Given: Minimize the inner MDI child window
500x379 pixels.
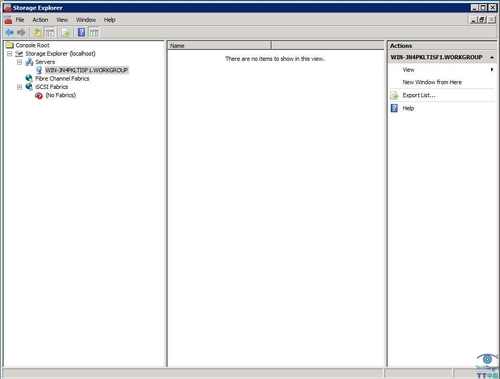Looking at the screenshot, I should coord(474,20).
